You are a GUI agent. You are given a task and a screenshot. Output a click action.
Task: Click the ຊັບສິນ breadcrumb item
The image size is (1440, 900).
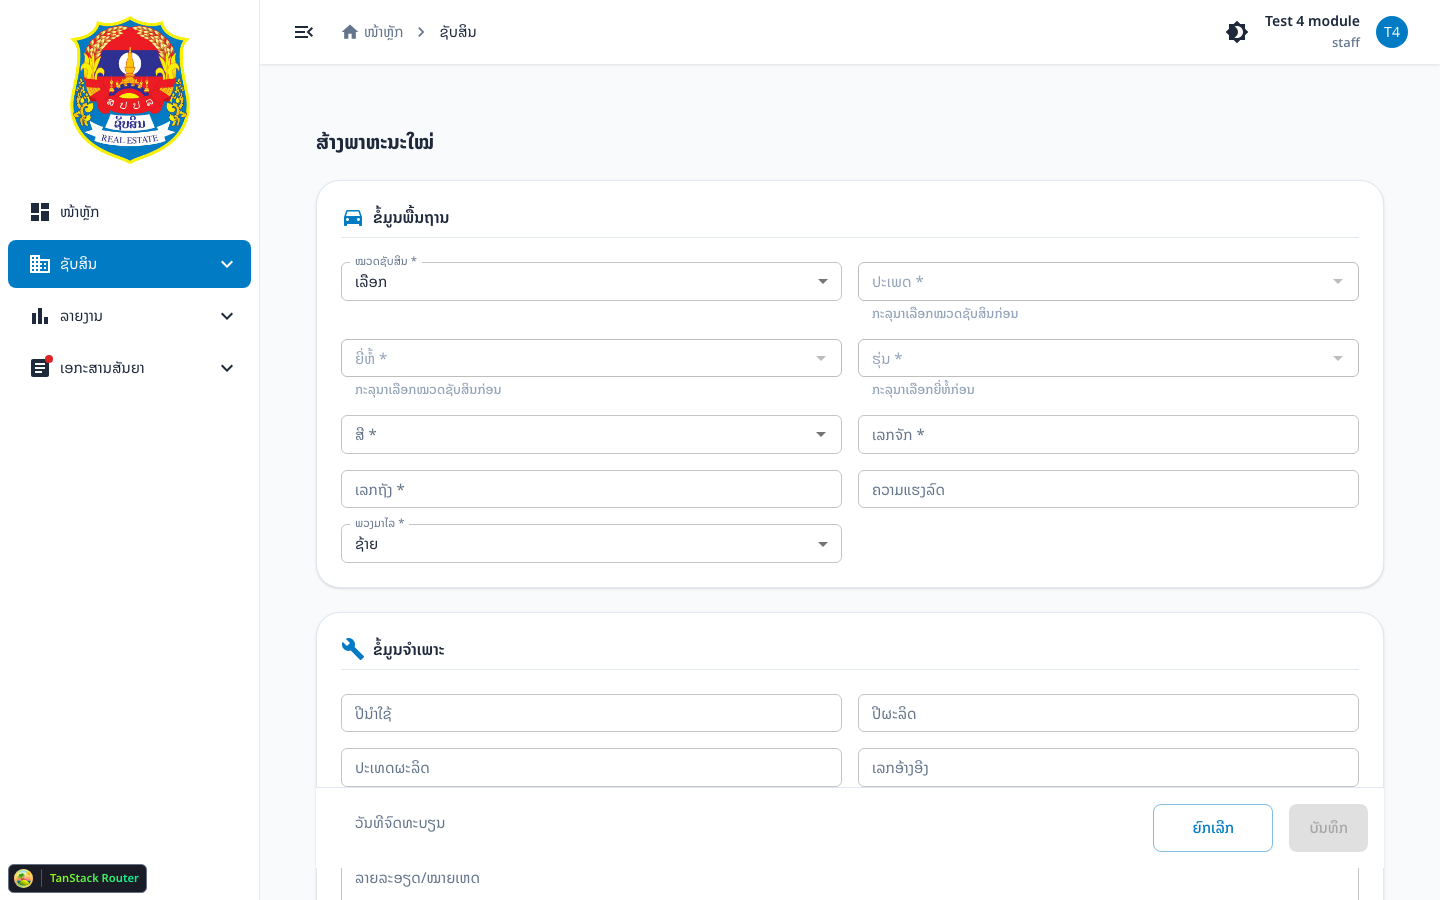click(458, 32)
